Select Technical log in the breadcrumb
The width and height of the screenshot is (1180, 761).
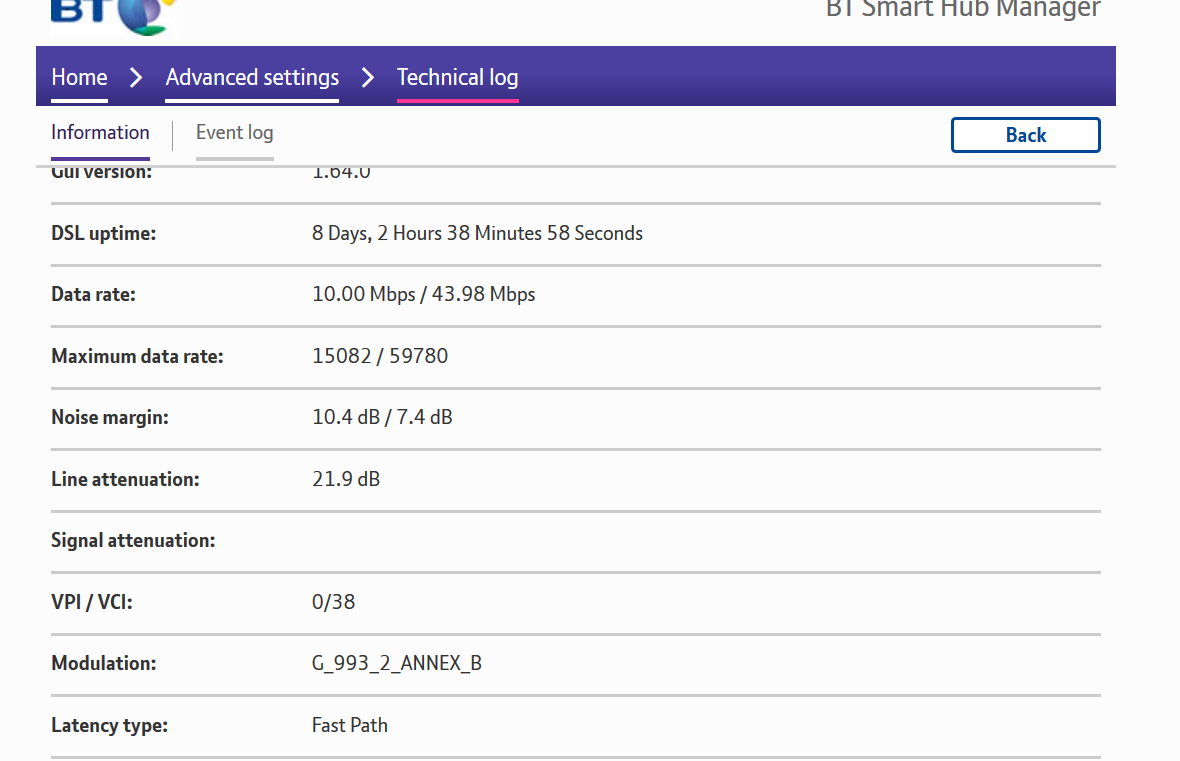click(457, 78)
